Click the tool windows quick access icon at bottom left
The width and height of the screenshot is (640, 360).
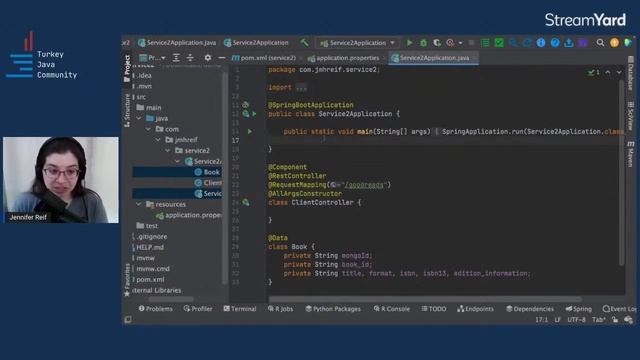click(x=128, y=320)
